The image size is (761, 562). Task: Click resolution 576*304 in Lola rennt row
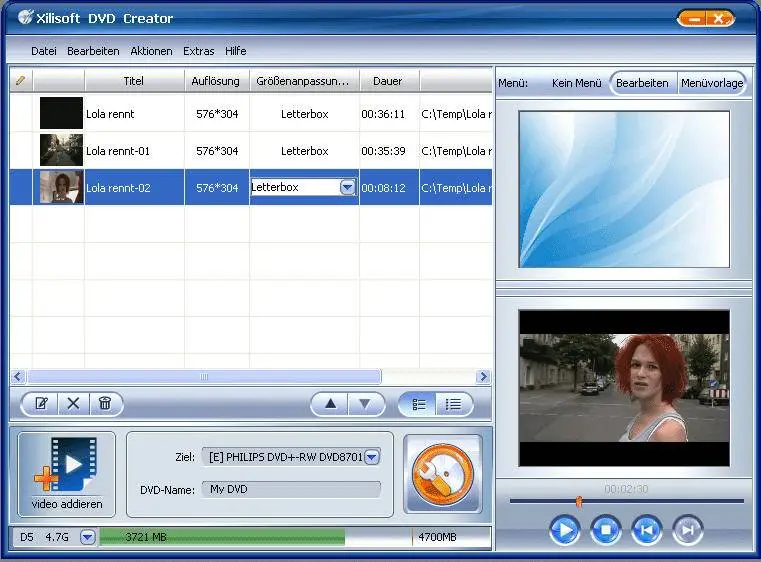[x=217, y=114]
